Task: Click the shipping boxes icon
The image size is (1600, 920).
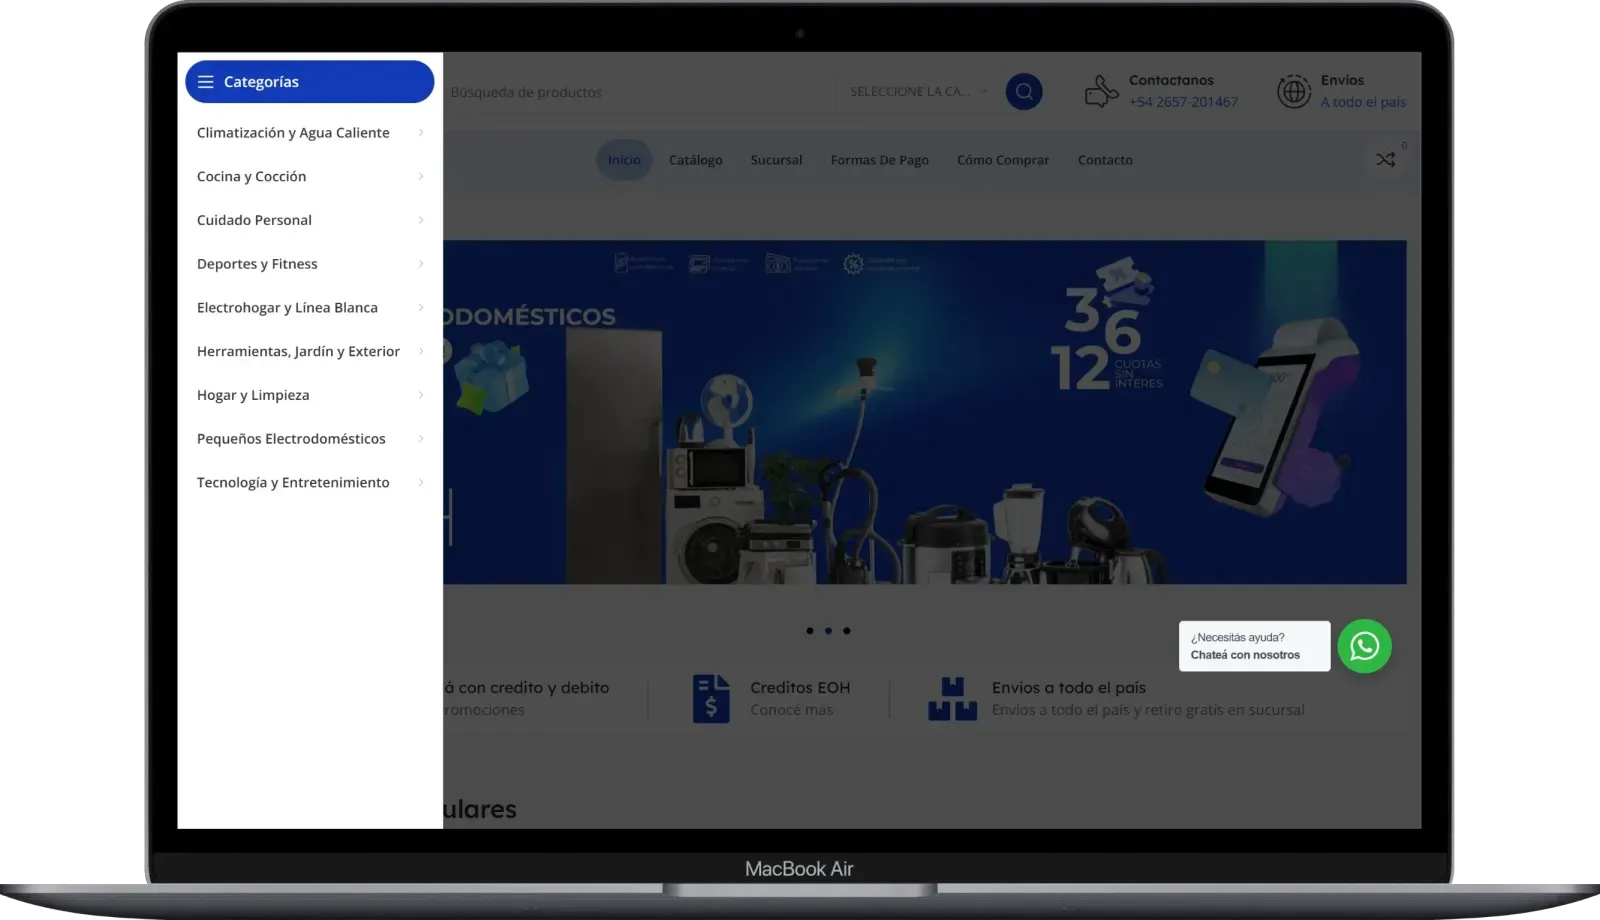Action: 952,698
